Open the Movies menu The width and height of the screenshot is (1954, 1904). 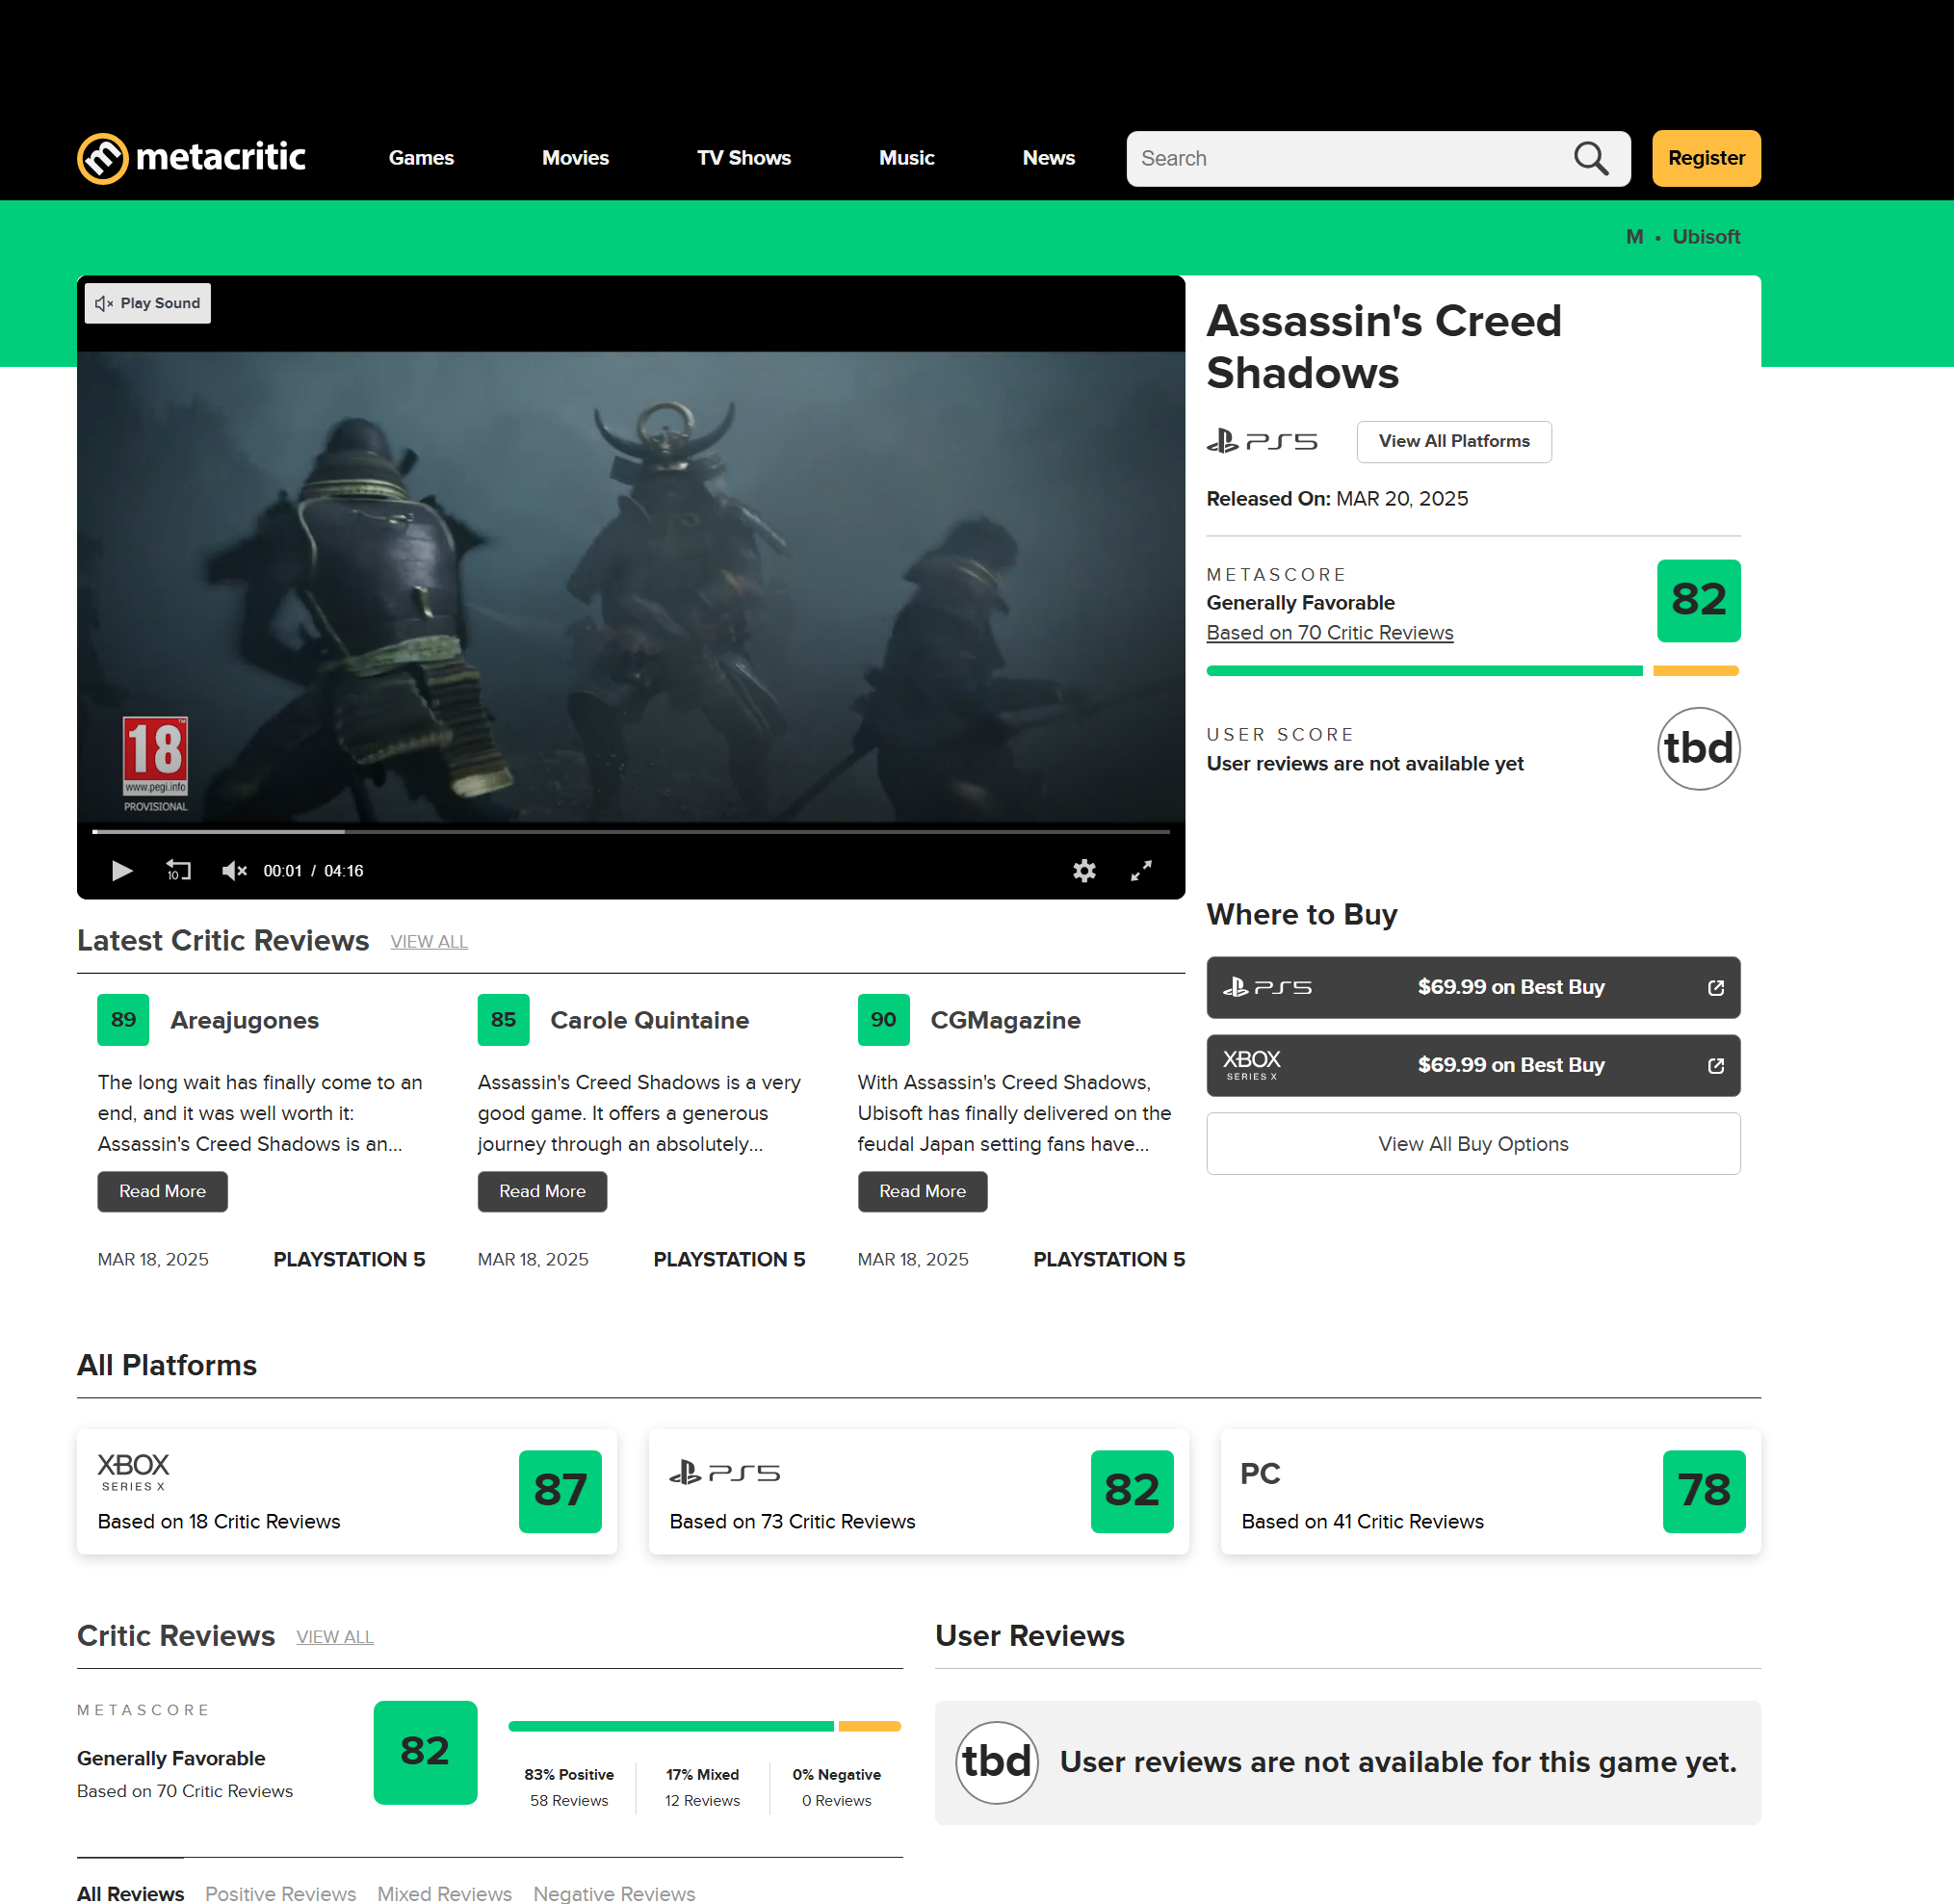coord(575,158)
